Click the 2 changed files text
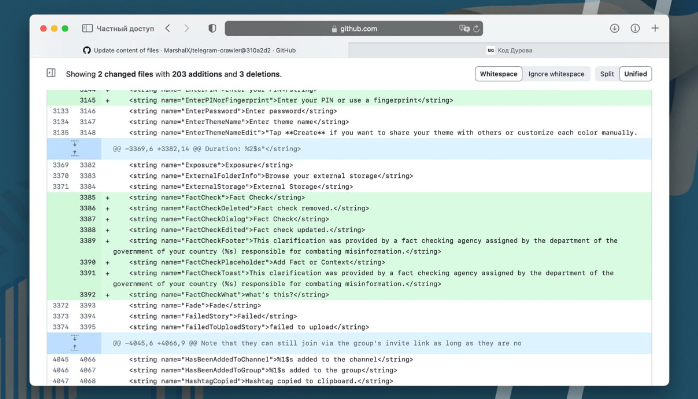 pos(125,74)
